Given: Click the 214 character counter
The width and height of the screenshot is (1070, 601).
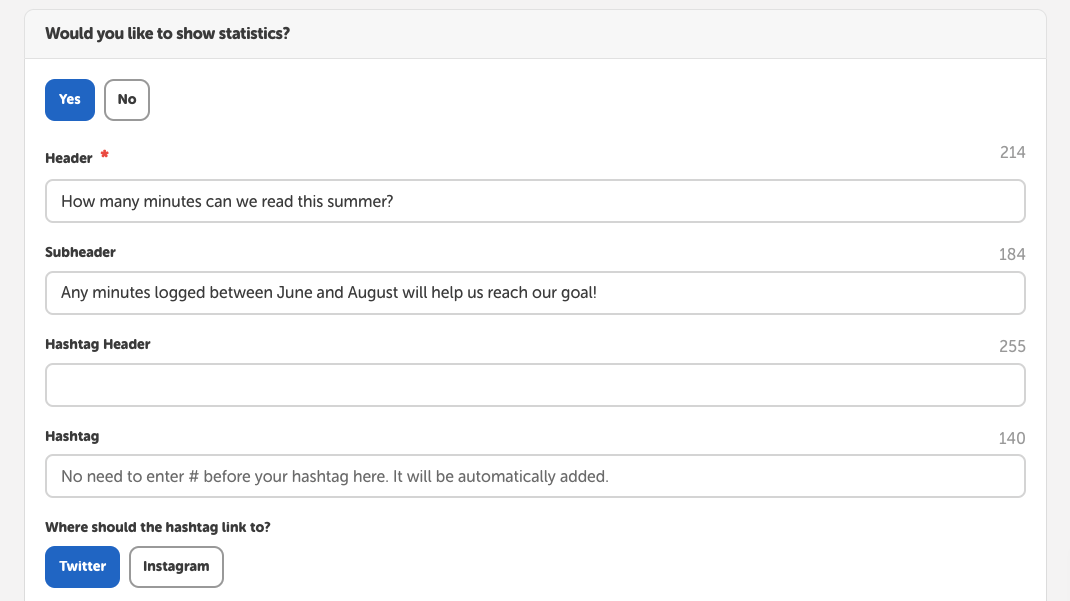Looking at the screenshot, I should click(x=1012, y=152).
